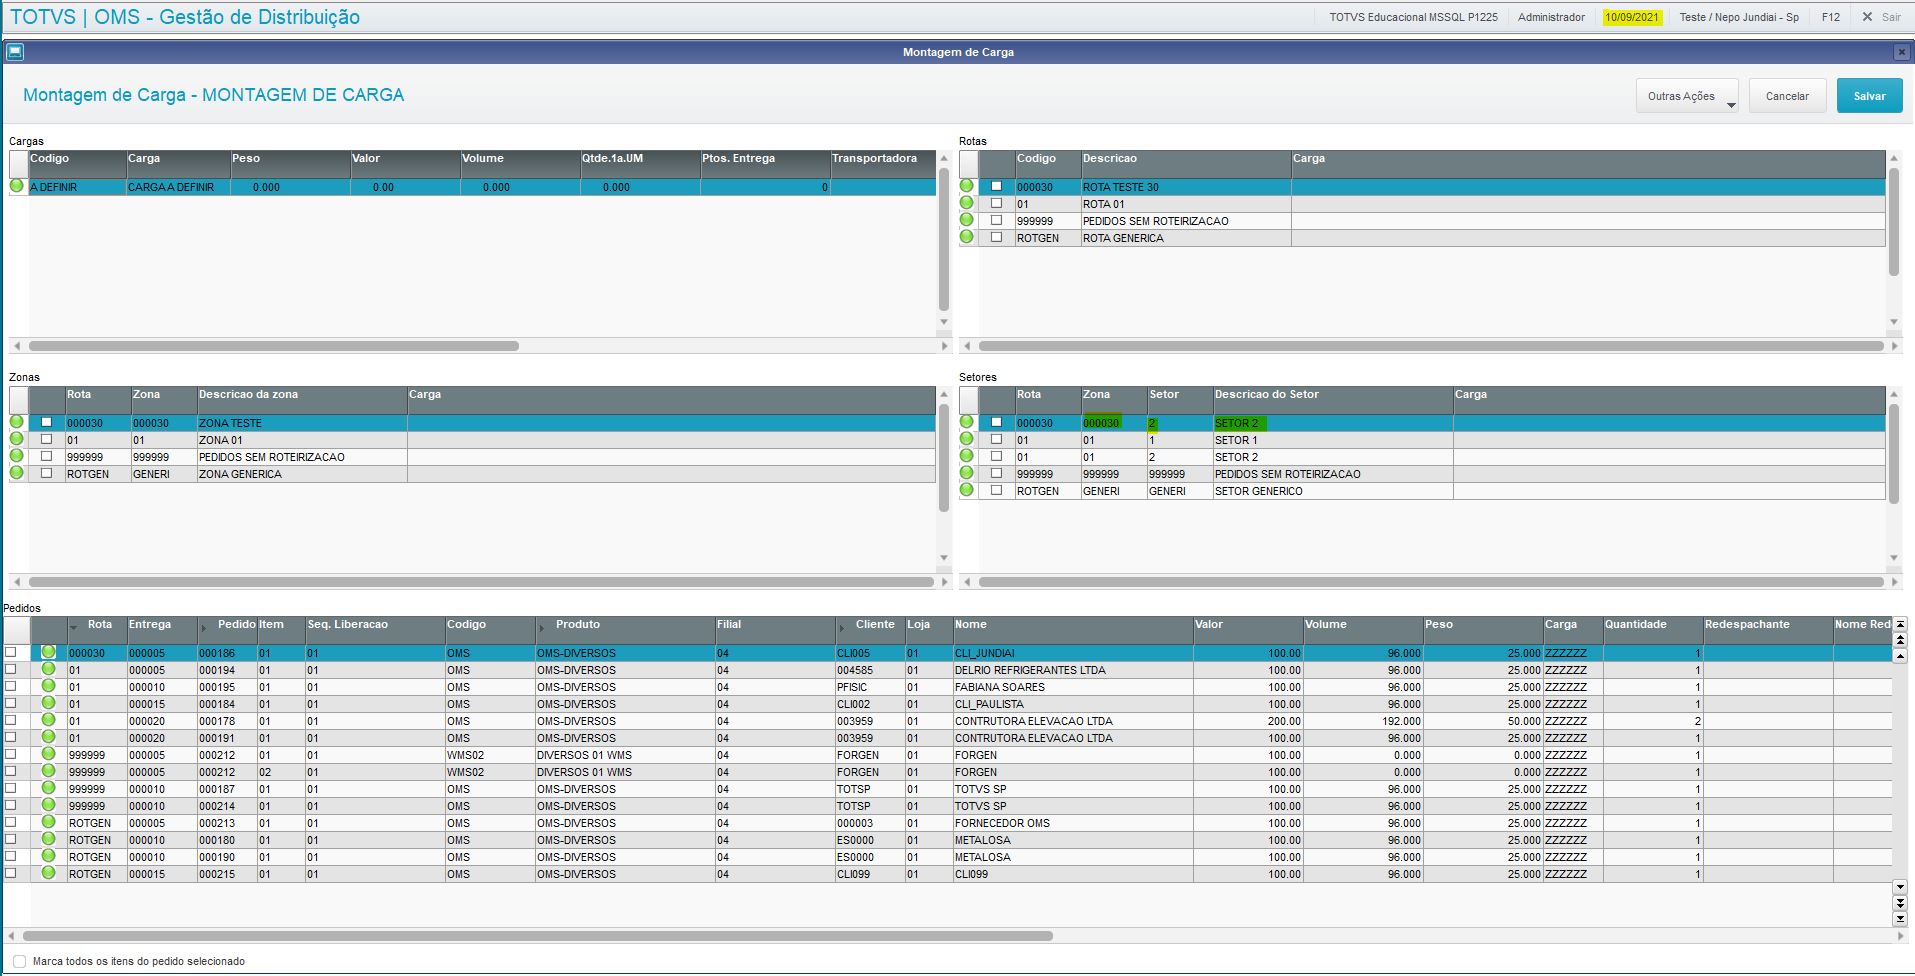Open the Outras Ações dropdown
This screenshot has width=1915, height=976.
pos(1687,96)
